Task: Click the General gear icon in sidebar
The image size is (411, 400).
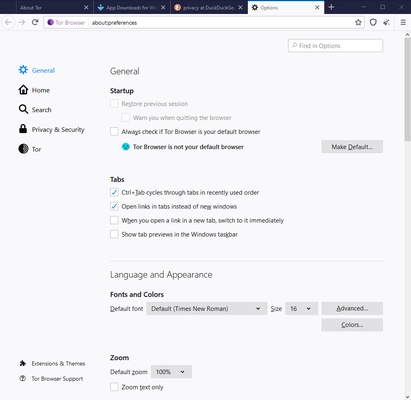Action: click(x=23, y=70)
